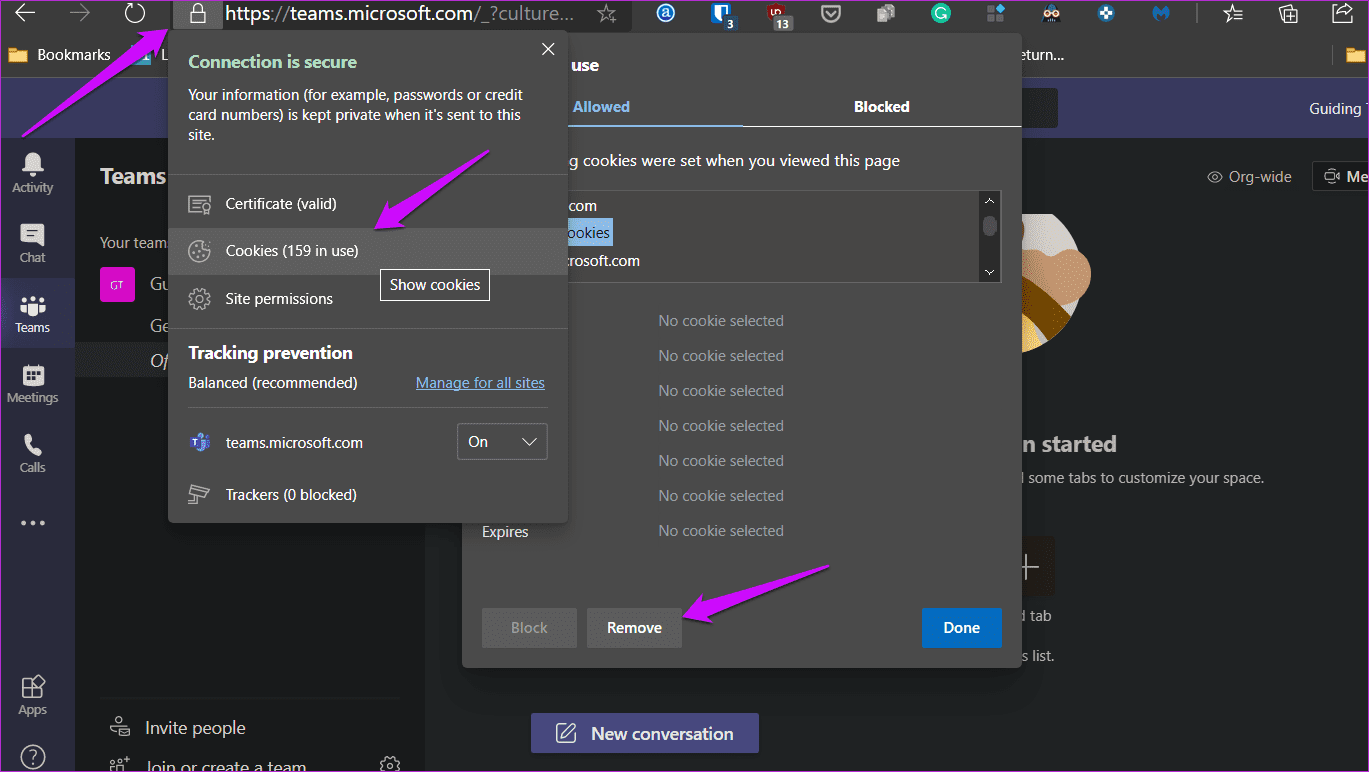This screenshot has width=1369, height=772.
Task: Click the address bar URL
Action: pyautogui.click(x=400, y=14)
